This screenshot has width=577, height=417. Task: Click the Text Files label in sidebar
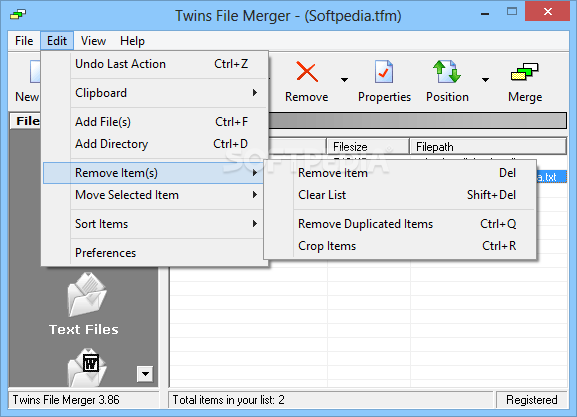84,329
